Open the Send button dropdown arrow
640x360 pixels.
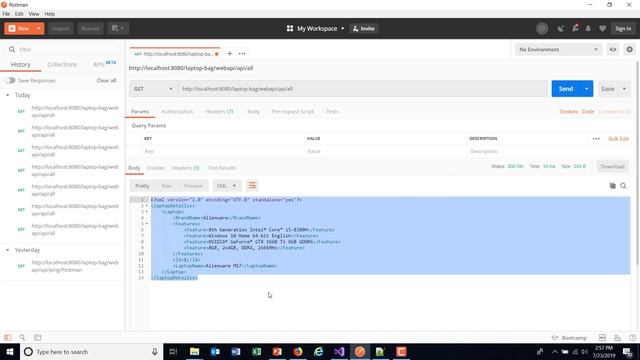pos(587,89)
